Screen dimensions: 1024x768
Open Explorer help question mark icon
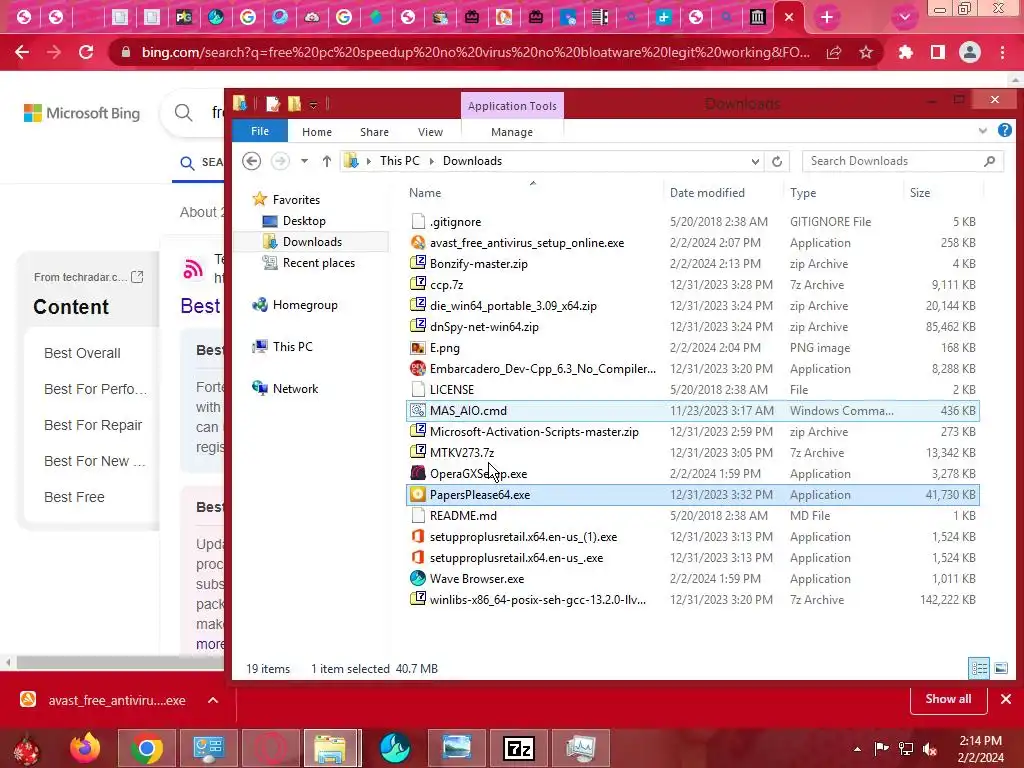1004,131
